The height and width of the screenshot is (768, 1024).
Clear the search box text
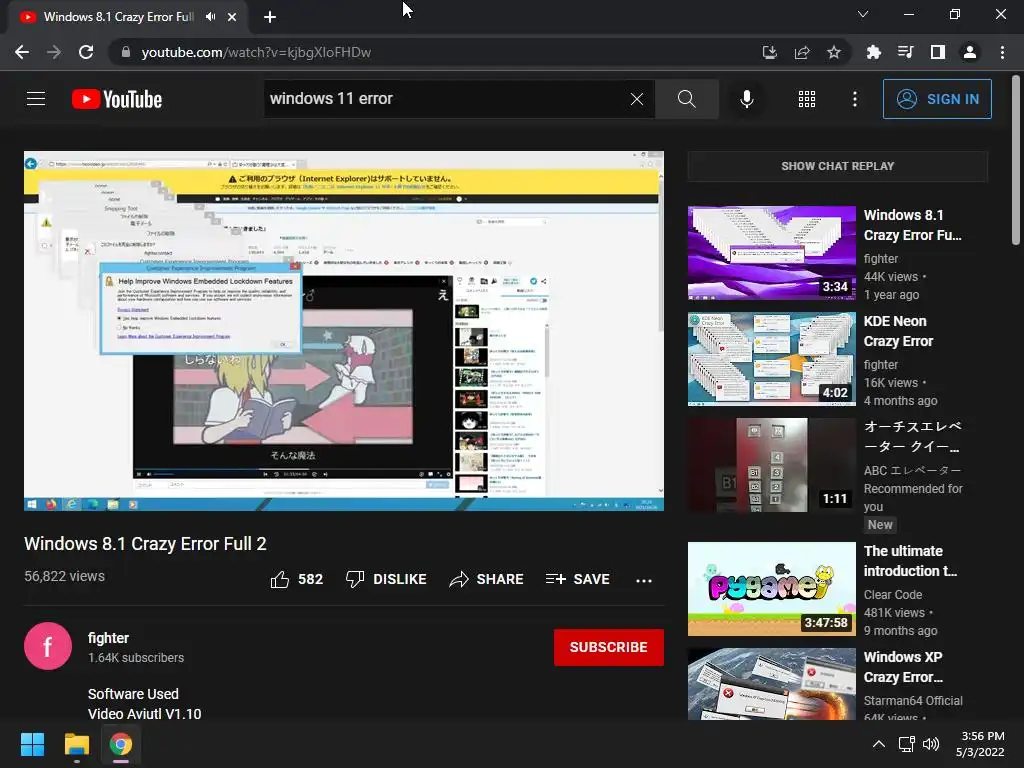[x=637, y=99]
